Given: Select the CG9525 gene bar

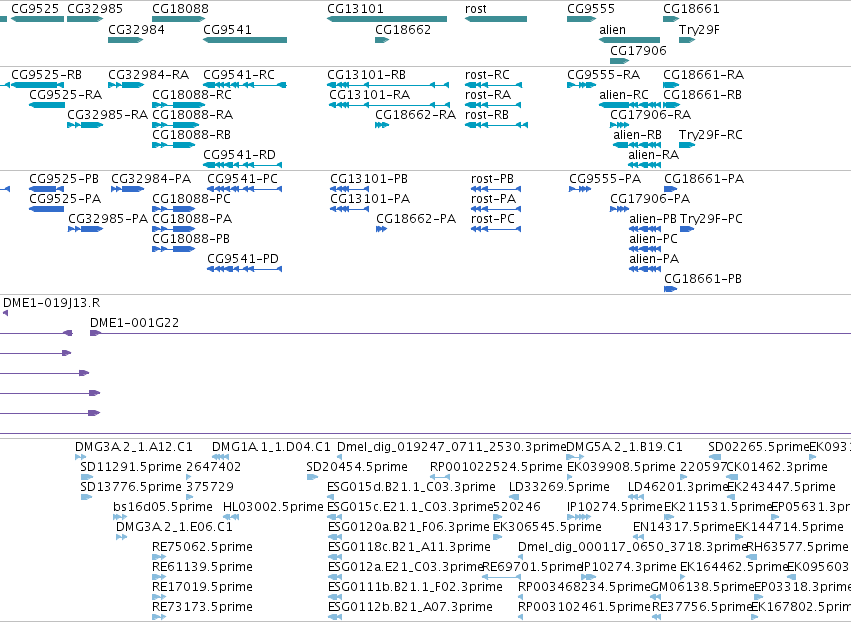Looking at the screenshot, I should pos(37,19).
